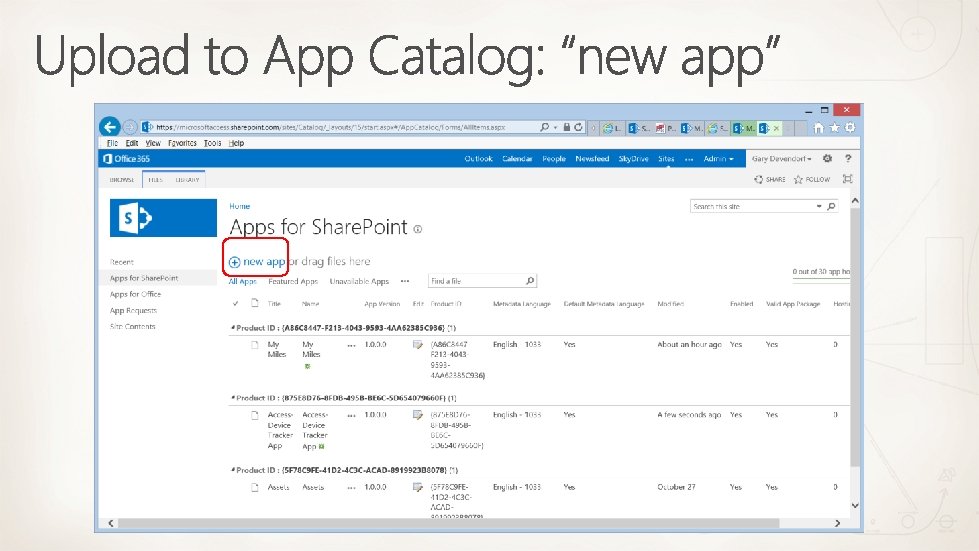979x551 pixels.
Task: Open SkyDrive from the top navigation
Action: 633,159
